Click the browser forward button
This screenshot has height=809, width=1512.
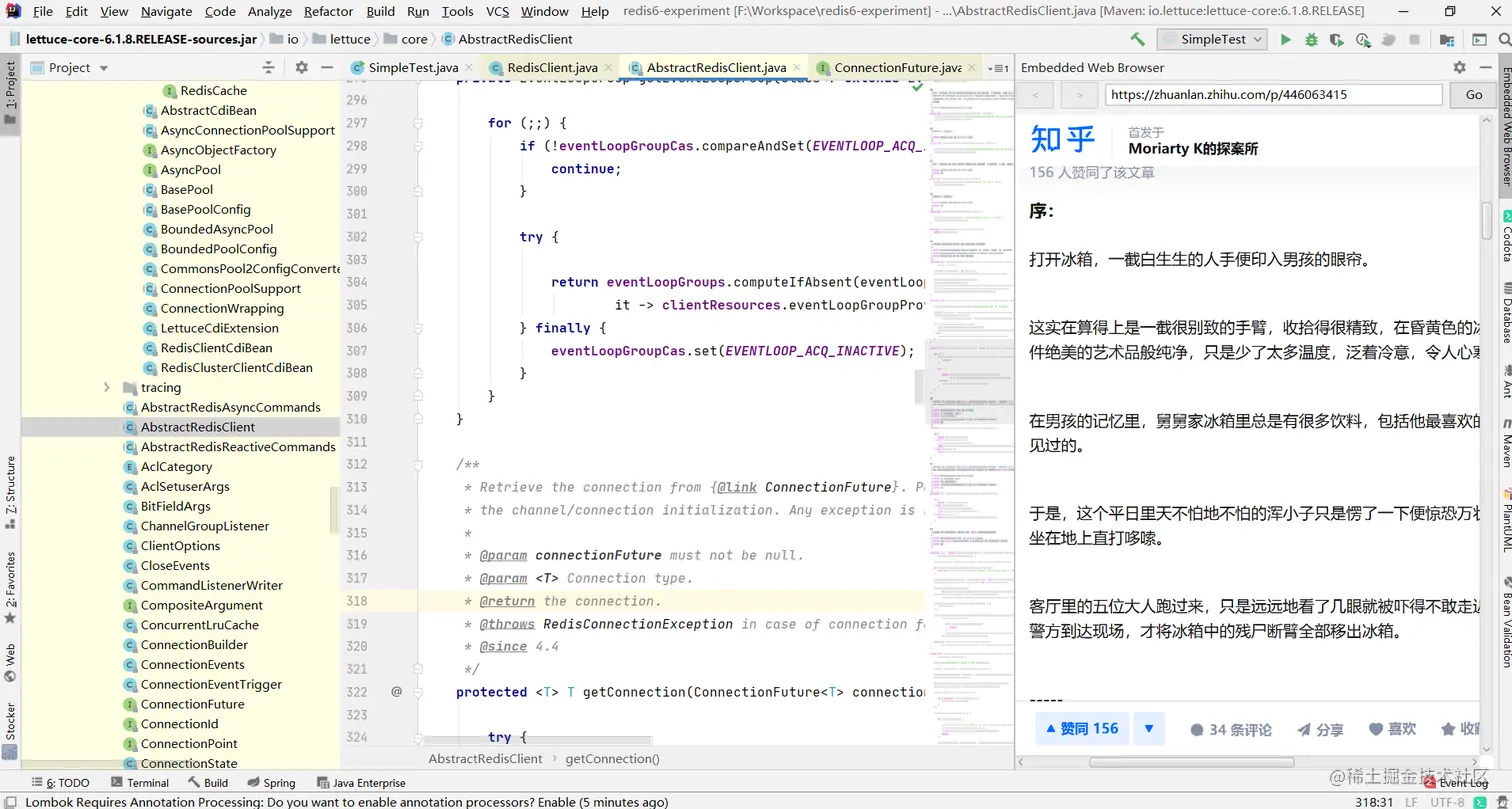pyautogui.click(x=1078, y=94)
